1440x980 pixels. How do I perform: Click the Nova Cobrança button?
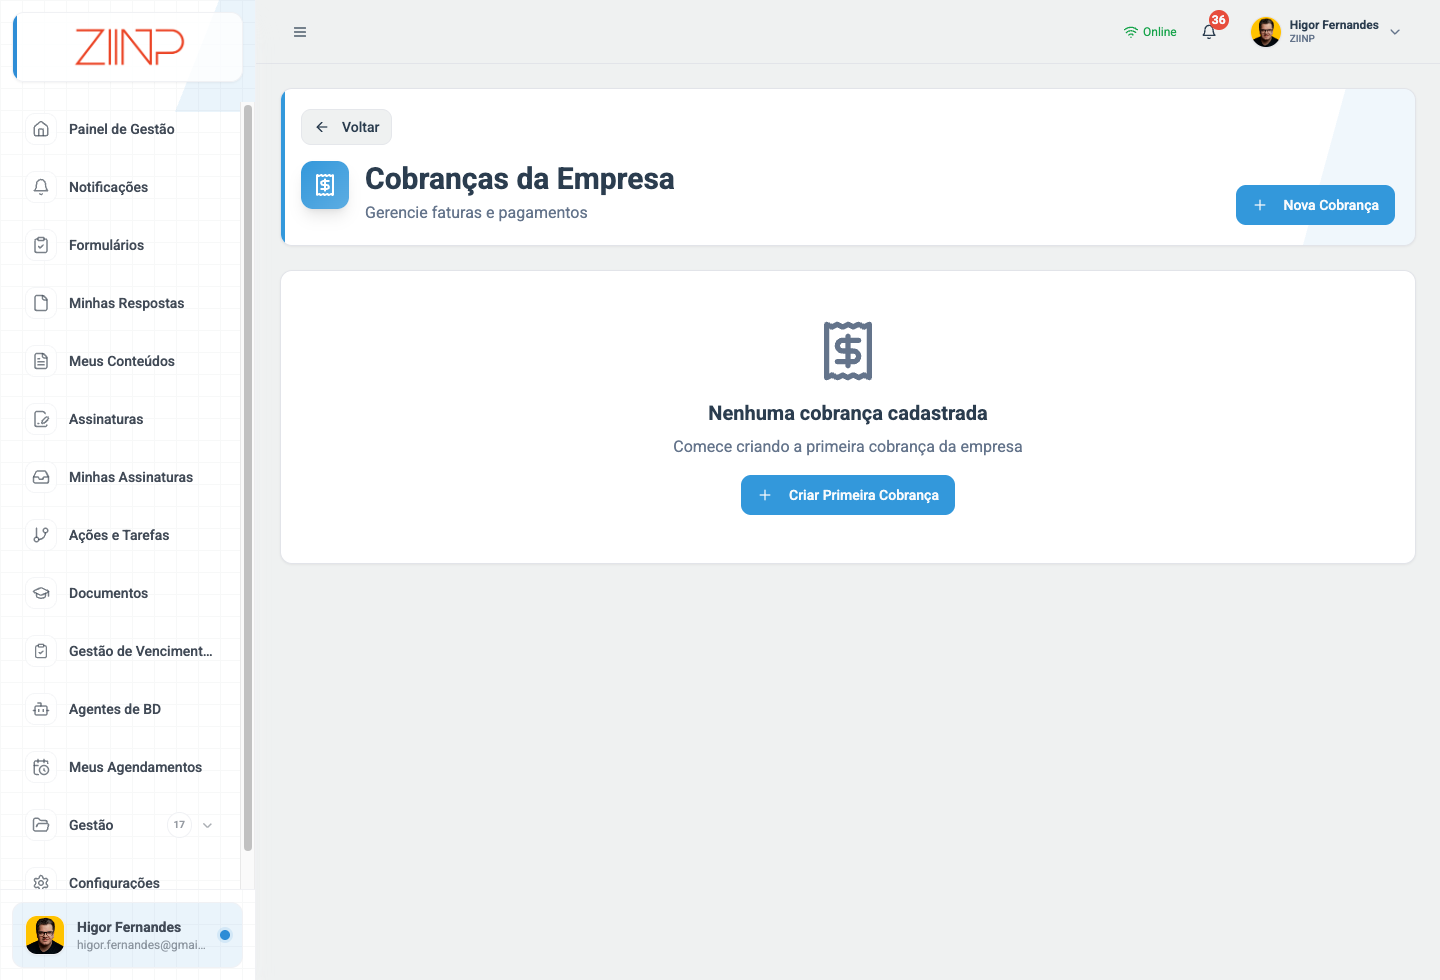pyautogui.click(x=1315, y=205)
